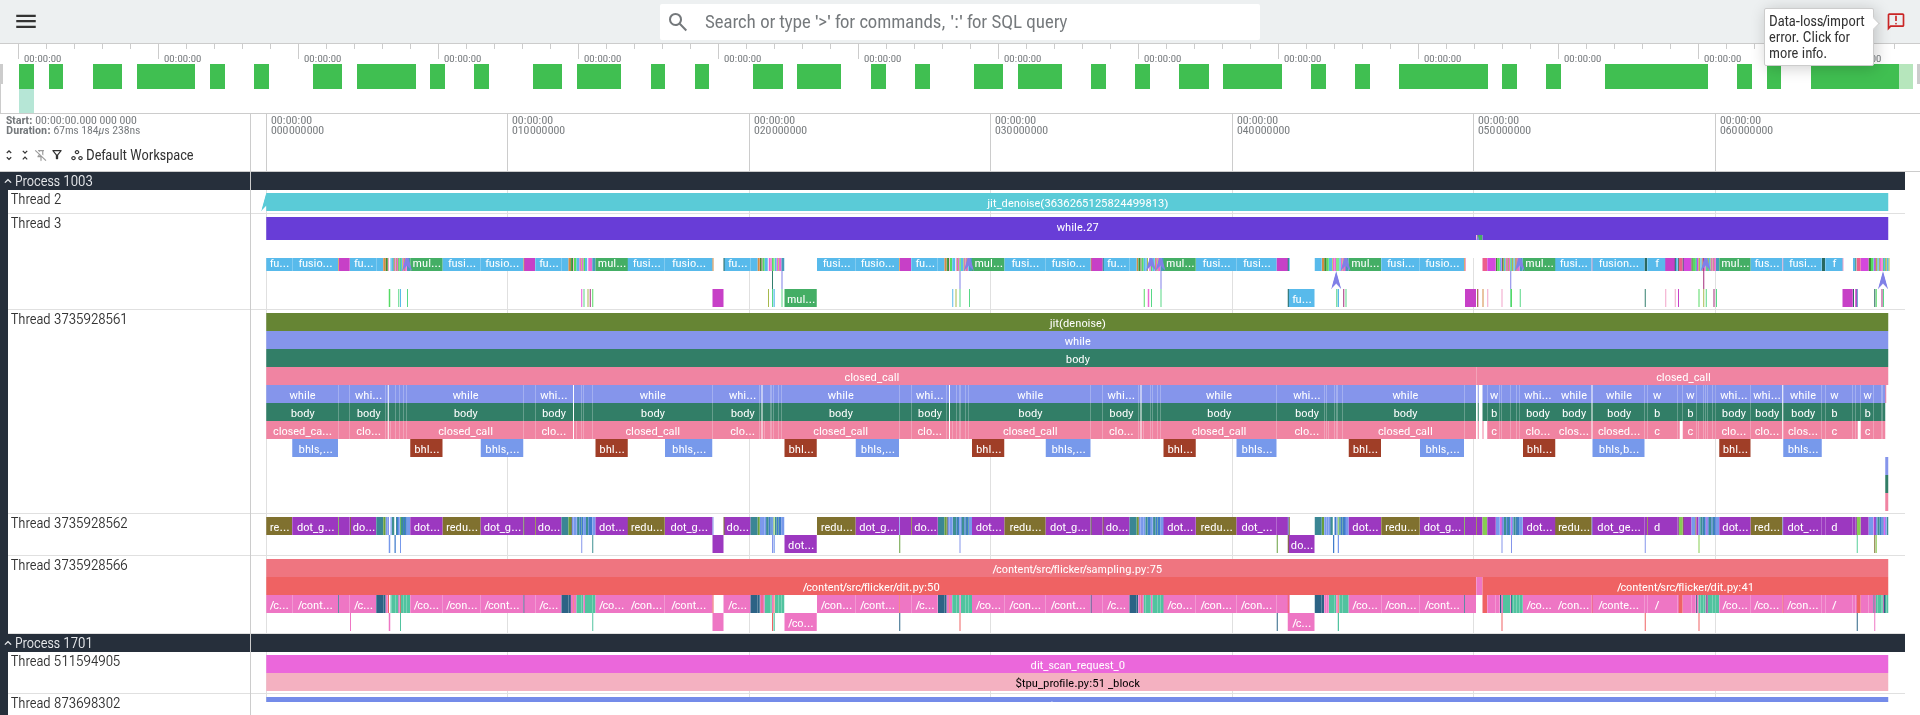The width and height of the screenshot is (1920, 715).
Task: Click the unpin all tracks icon
Action: (41, 155)
